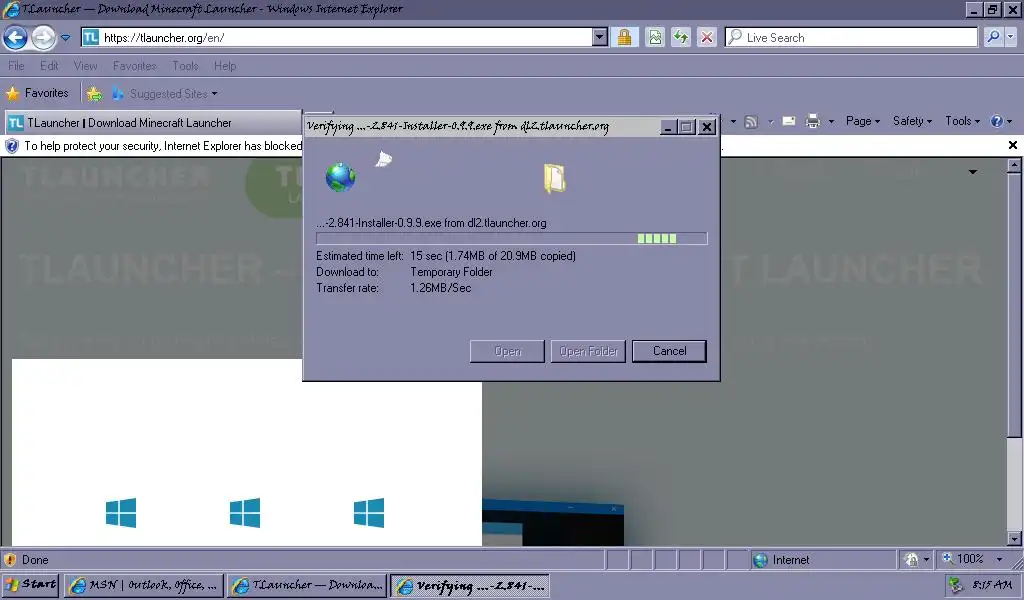Switch to Verifying download taskbar item
The height and width of the screenshot is (600, 1024).
pos(470,586)
